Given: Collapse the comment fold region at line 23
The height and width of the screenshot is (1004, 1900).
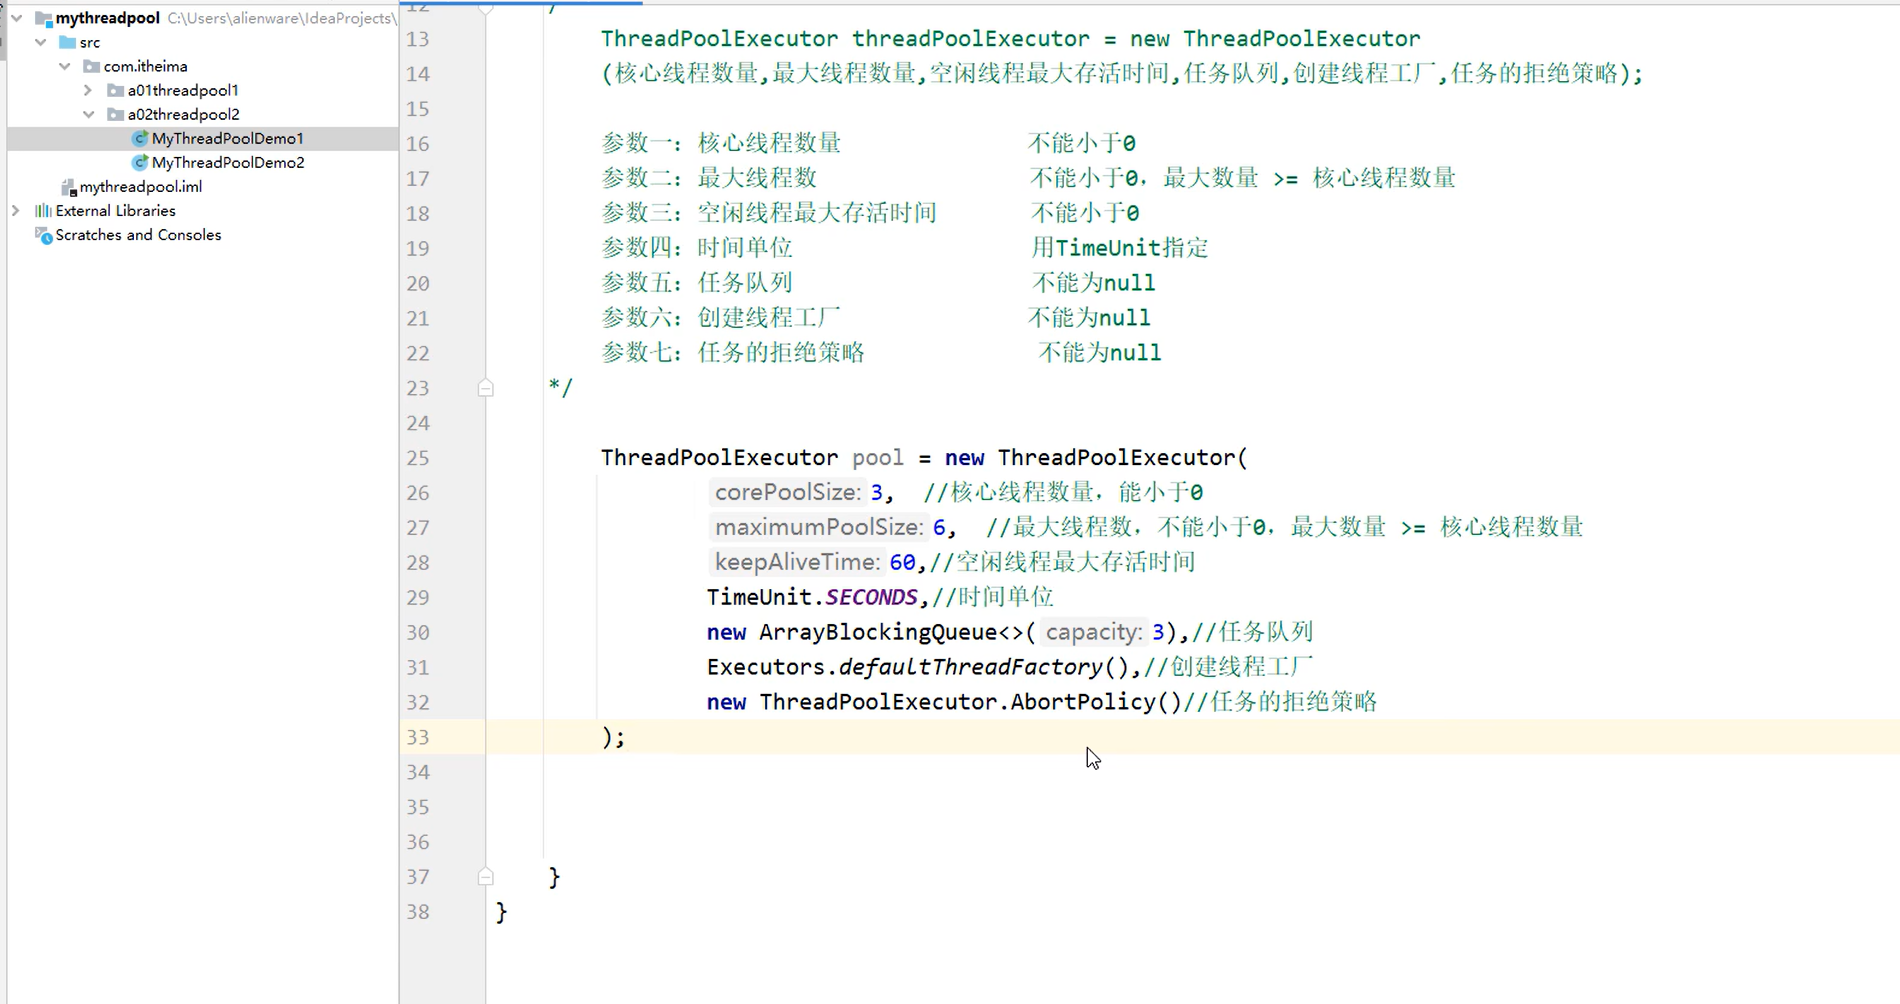Looking at the screenshot, I should click(x=486, y=388).
